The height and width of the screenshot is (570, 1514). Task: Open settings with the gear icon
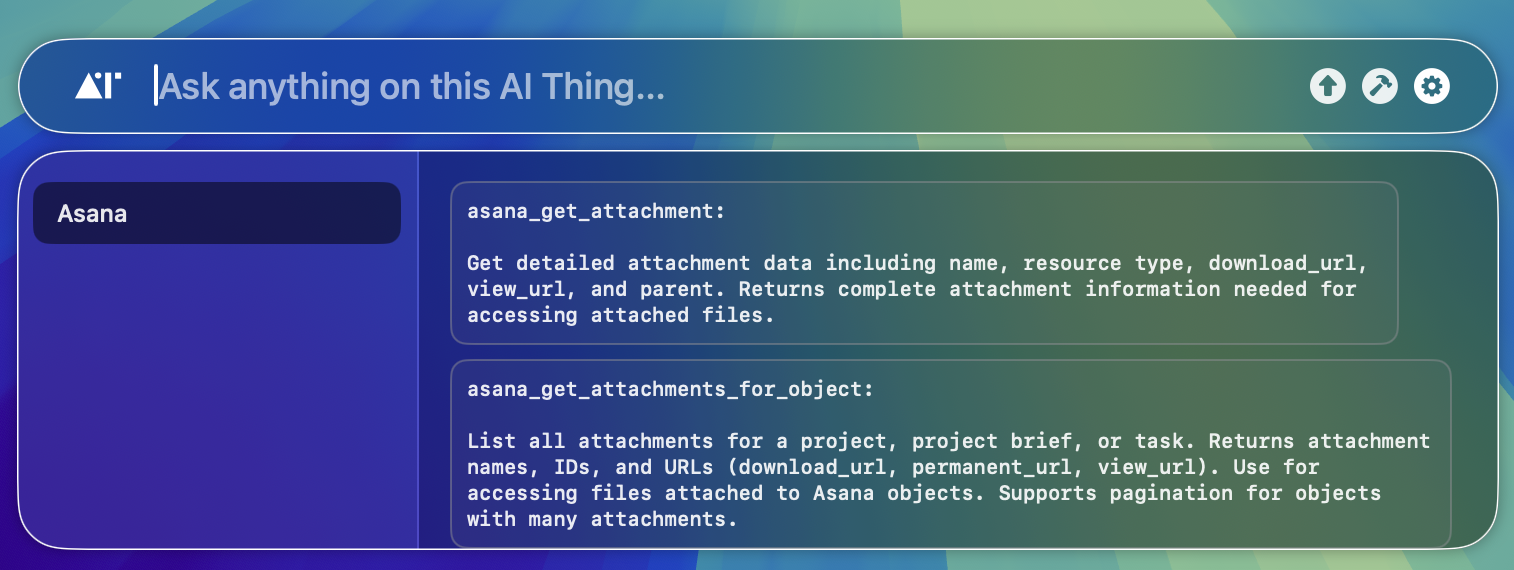point(1432,86)
